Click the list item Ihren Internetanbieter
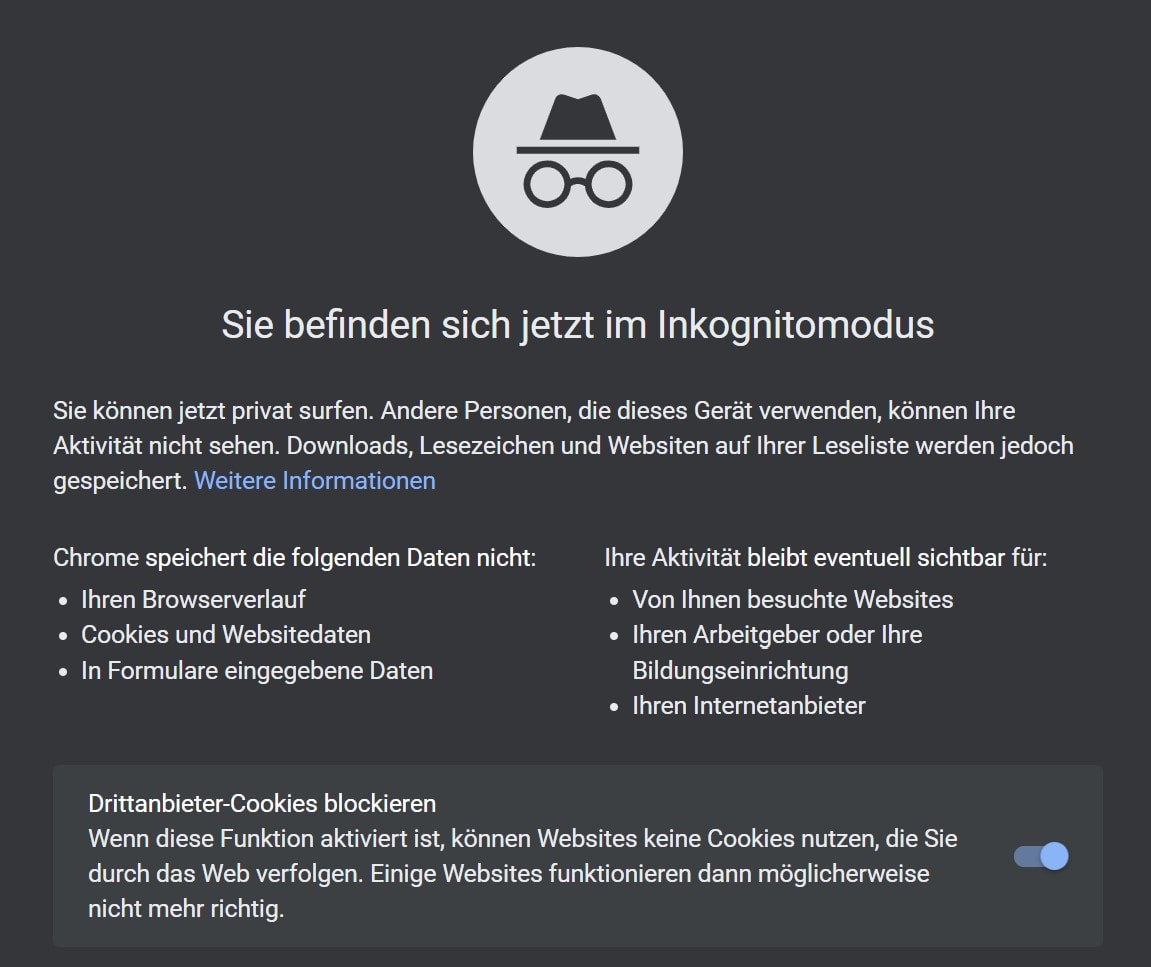This screenshot has height=967, width=1151. click(x=749, y=706)
